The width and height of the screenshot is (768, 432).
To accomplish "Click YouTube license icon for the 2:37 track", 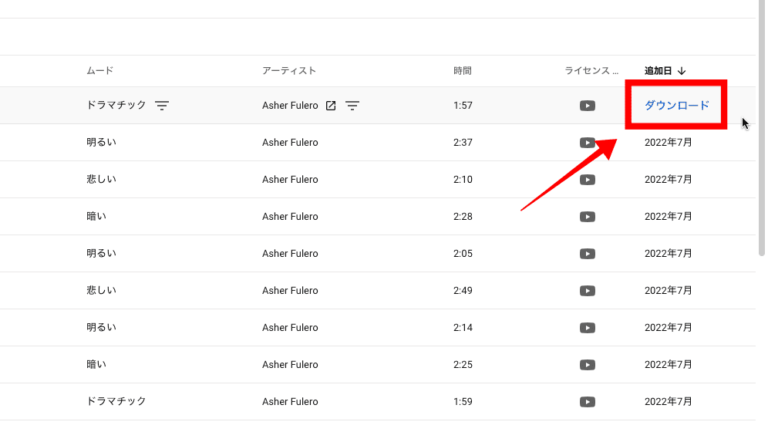I will [x=587, y=142].
